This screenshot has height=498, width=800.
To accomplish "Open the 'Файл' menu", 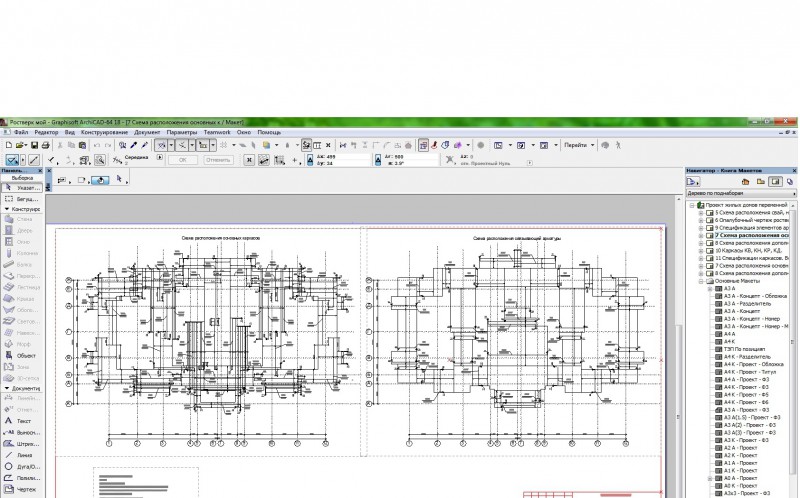I will (21, 132).
